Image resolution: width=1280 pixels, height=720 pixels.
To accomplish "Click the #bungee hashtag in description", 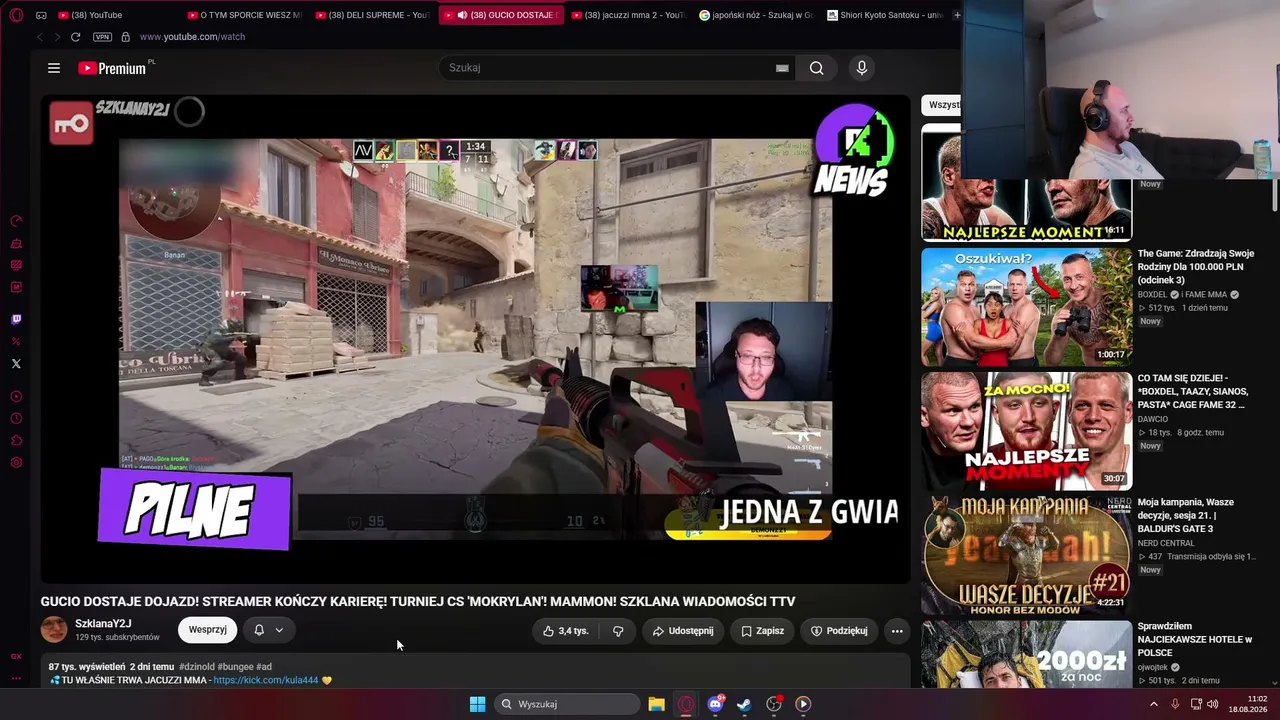I will click(235, 667).
